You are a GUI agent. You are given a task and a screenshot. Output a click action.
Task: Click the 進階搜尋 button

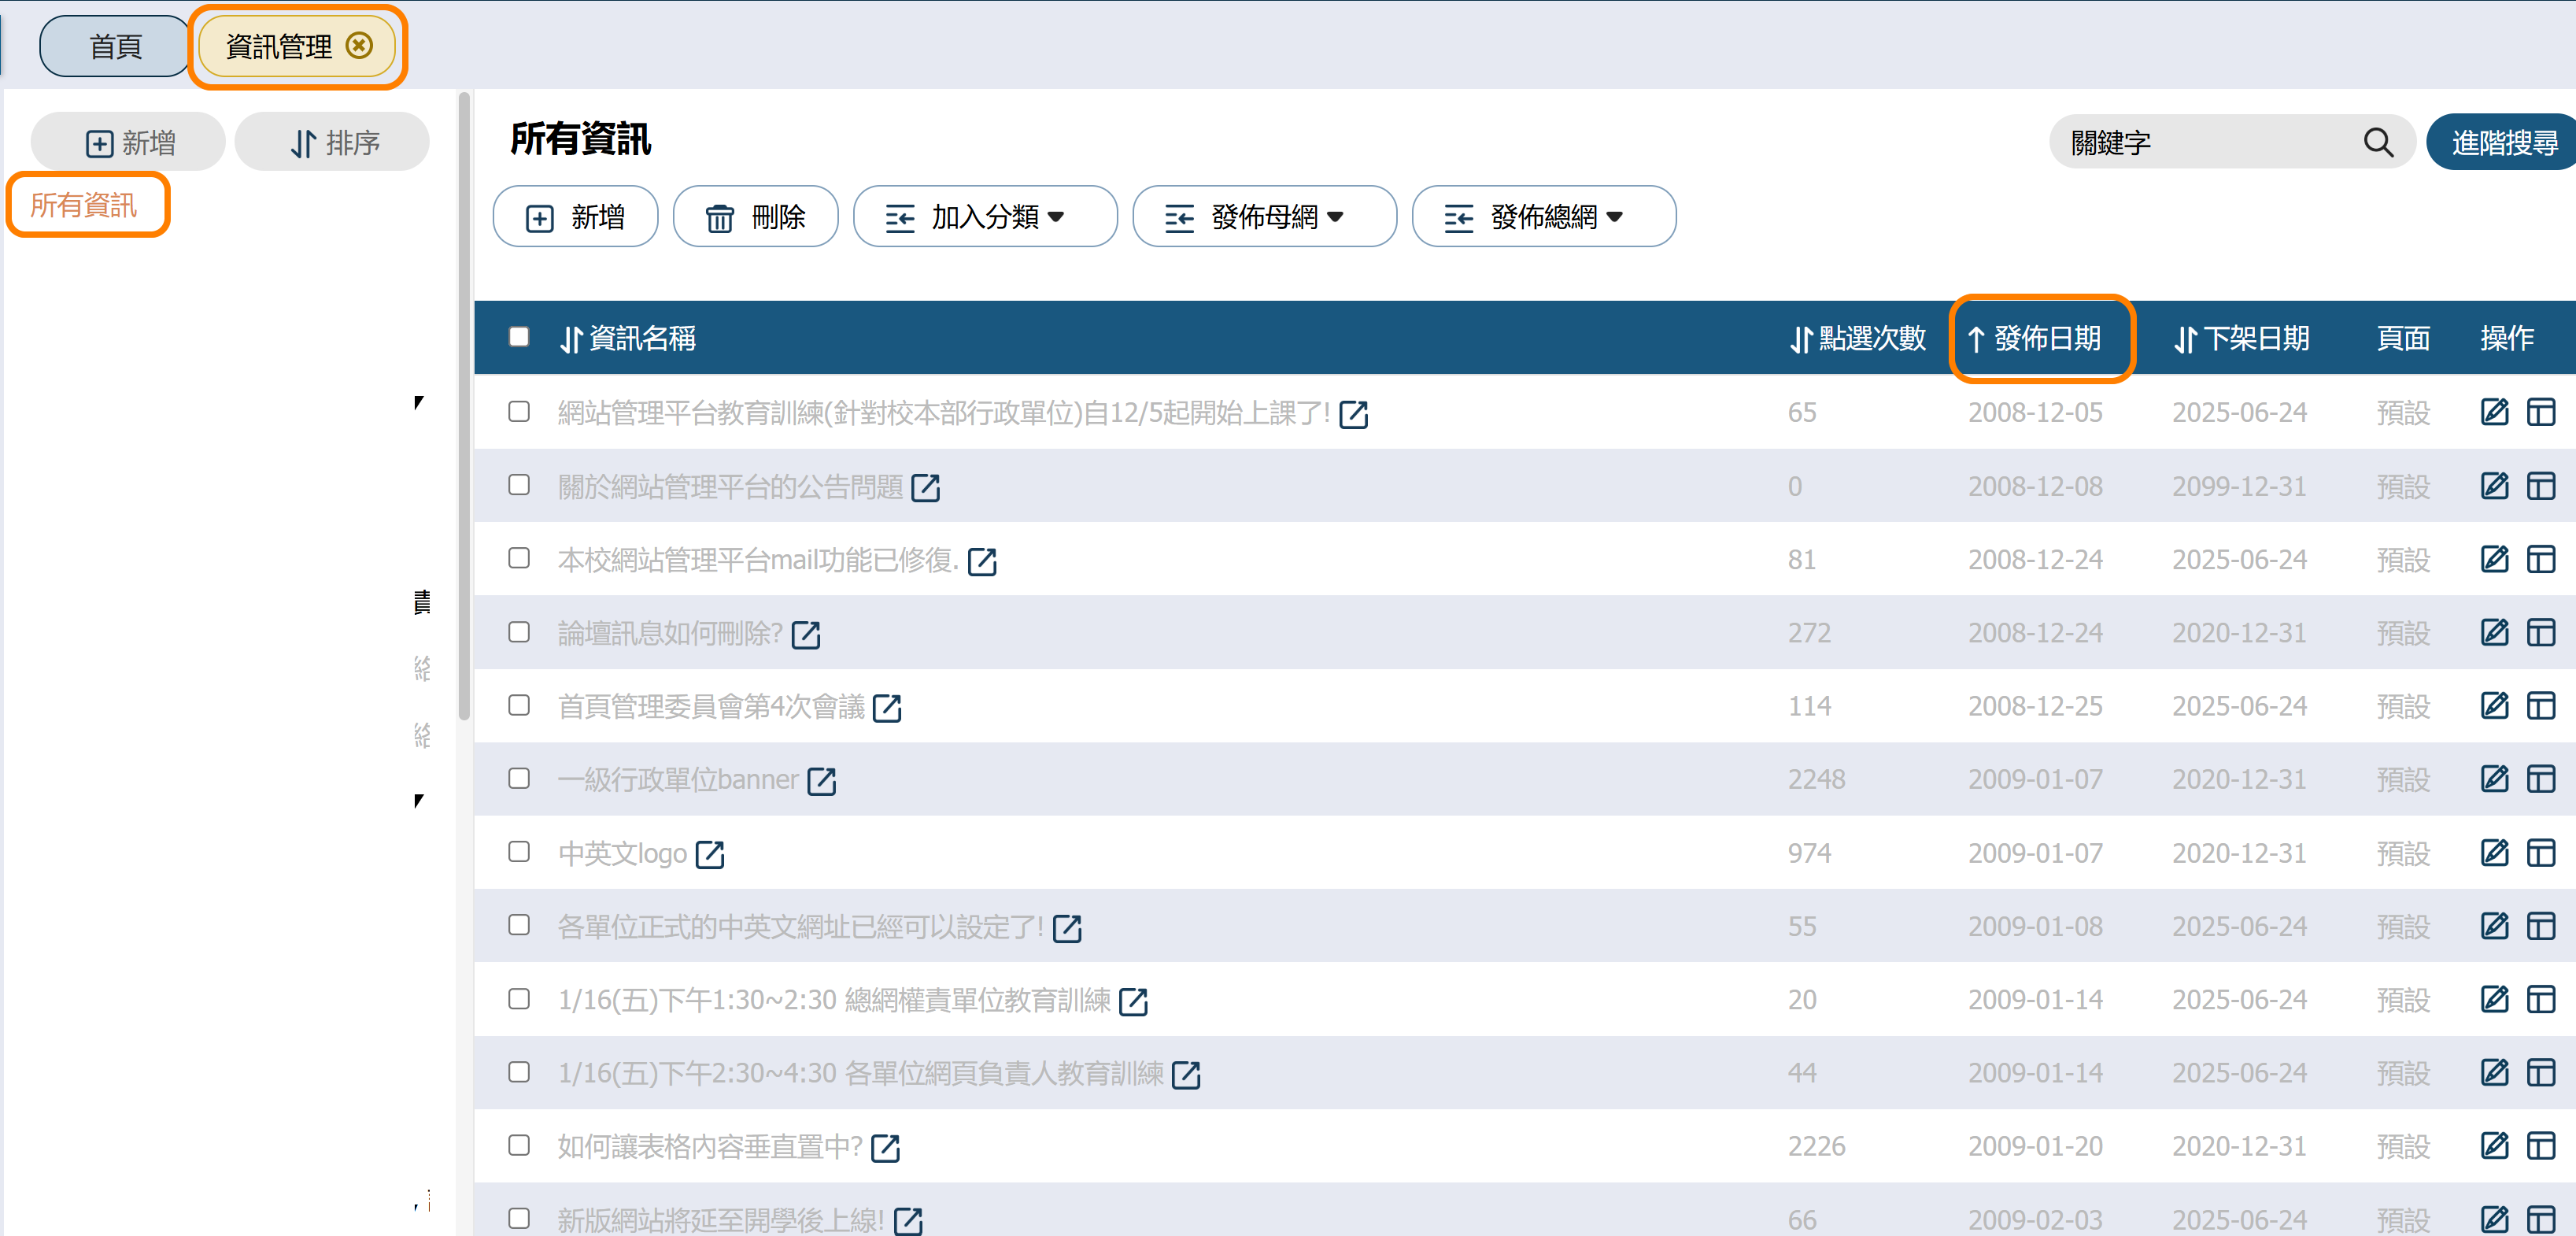tap(2503, 143)
